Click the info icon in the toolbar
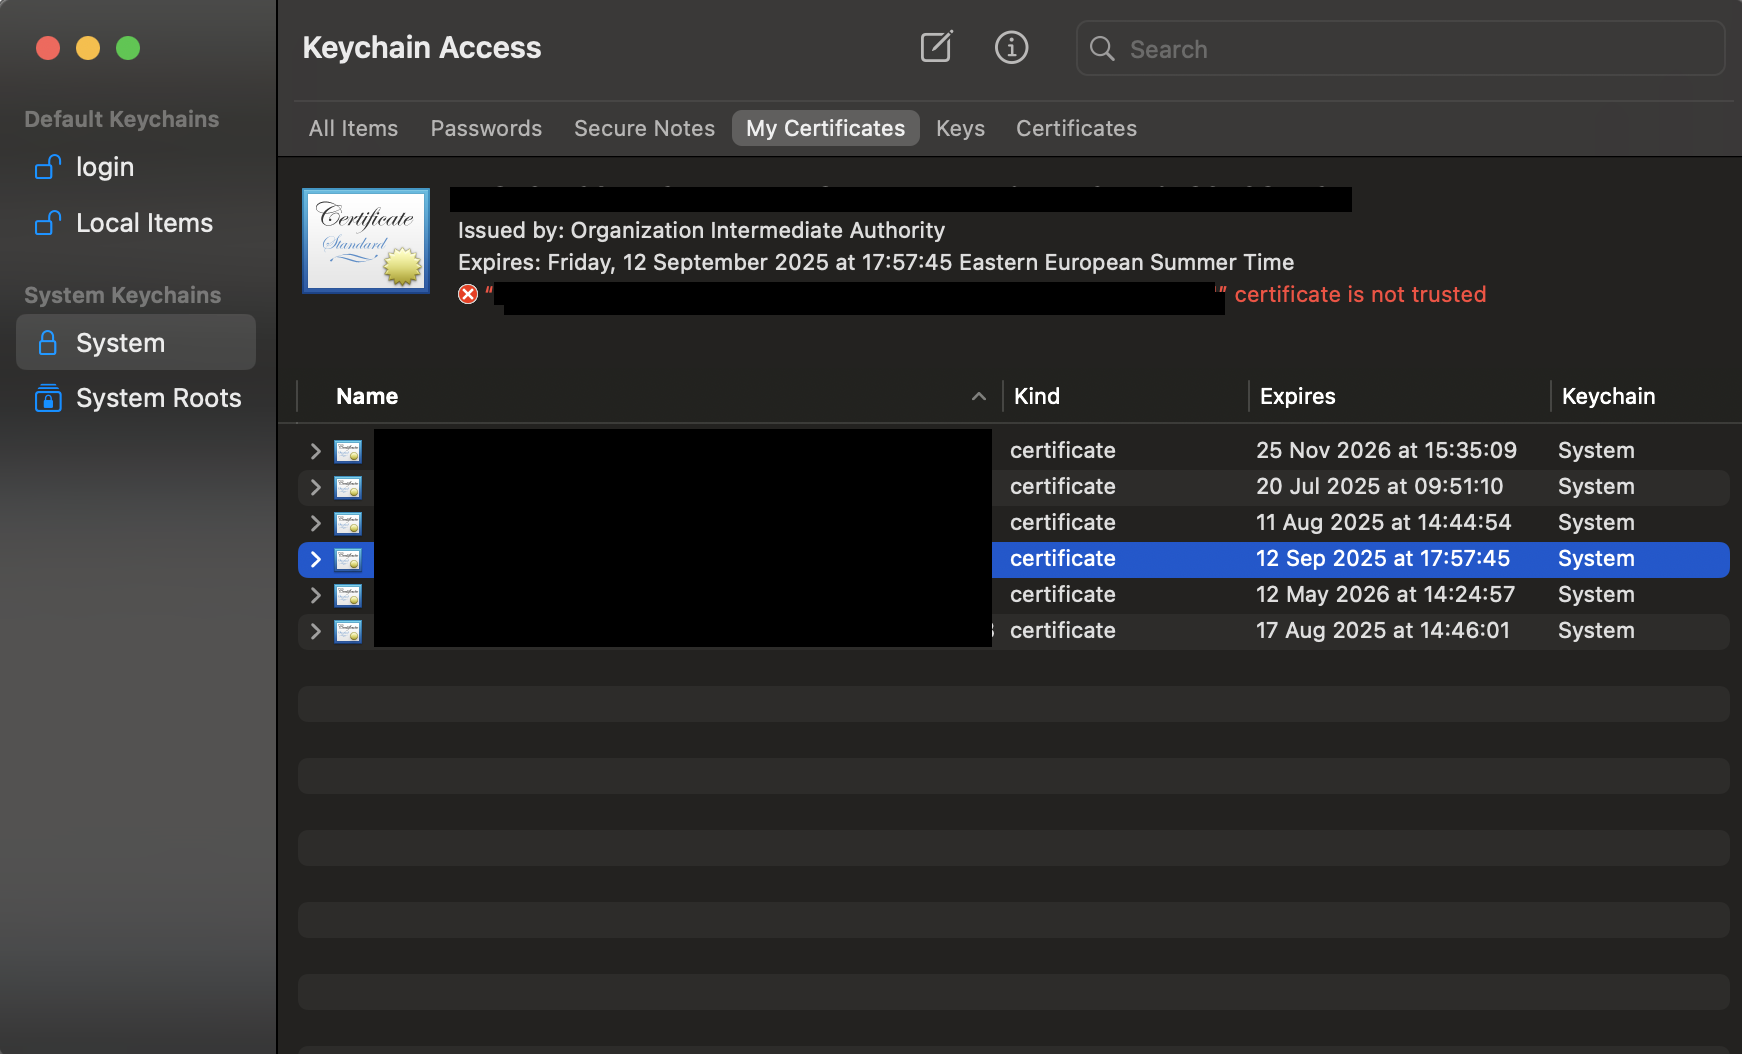This screenshot has width=1742, height=1054. 1011,47
